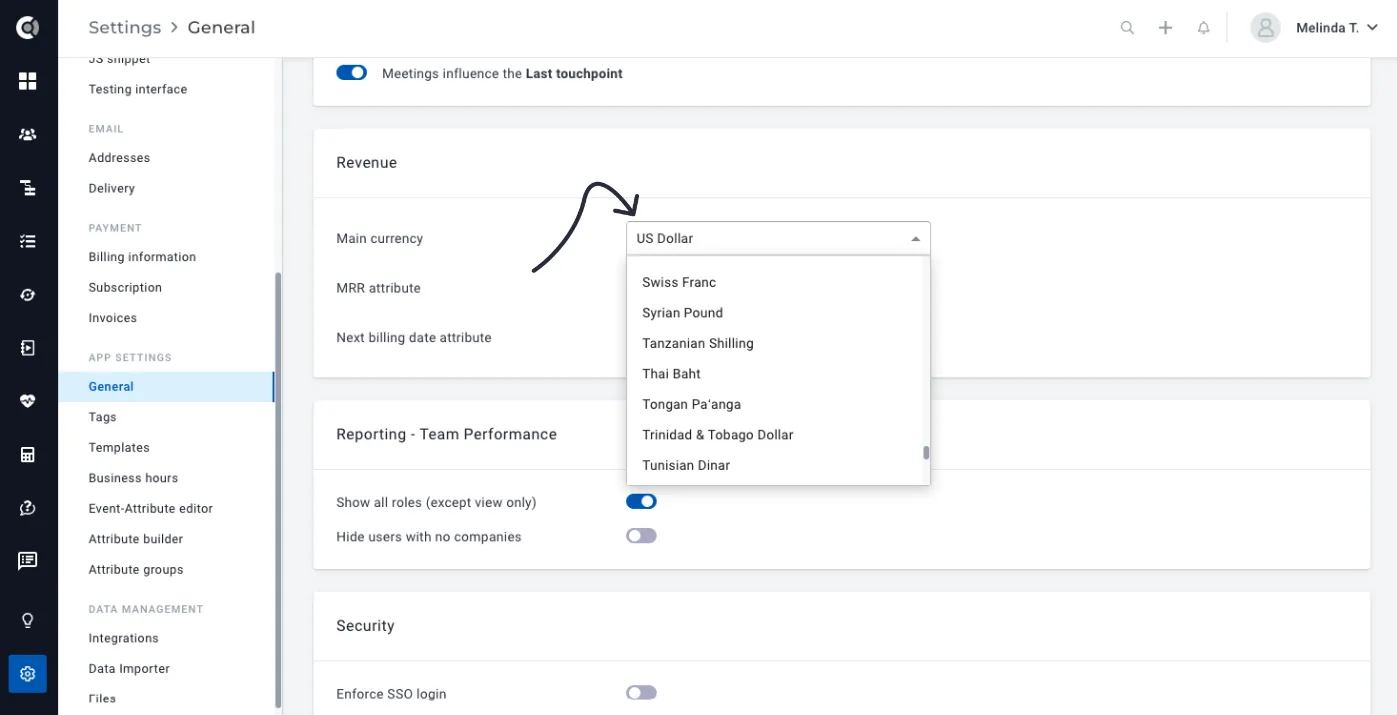Select Swiss Franc from currency list
The width and height of the screenshot is (1397, 715).
778,282
